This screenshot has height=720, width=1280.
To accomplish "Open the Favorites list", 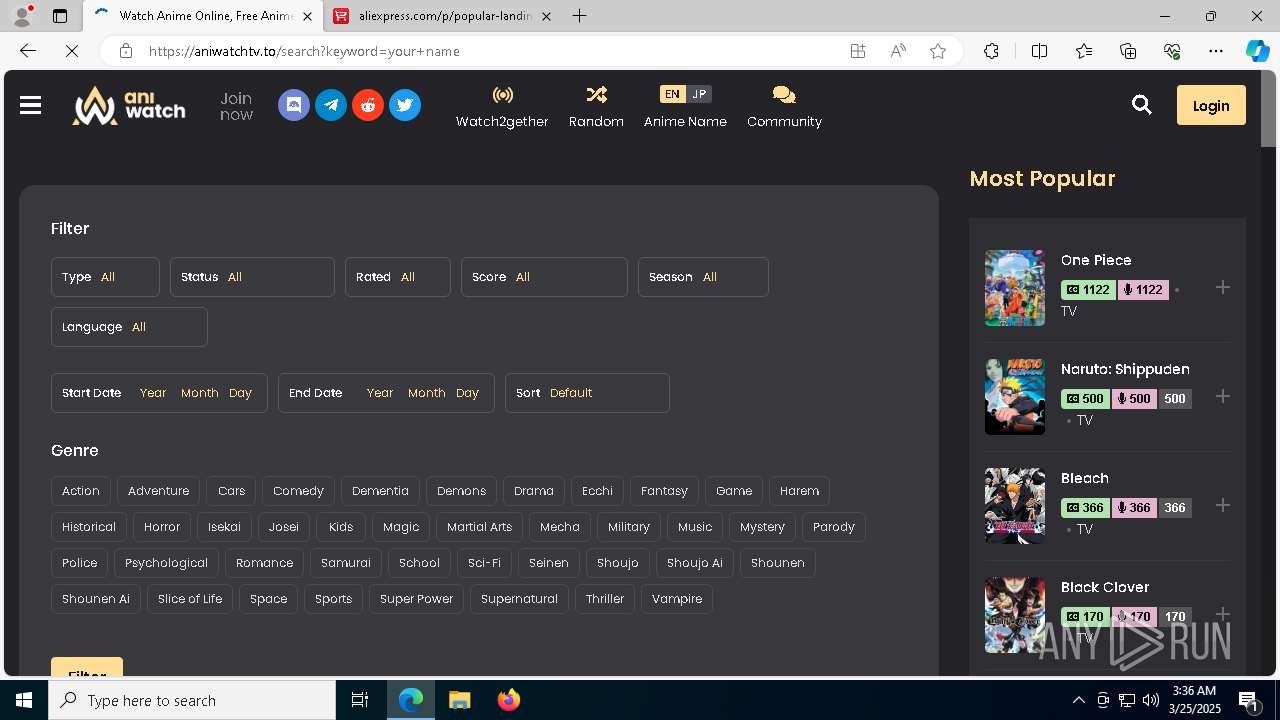I will coord(1084,51).
